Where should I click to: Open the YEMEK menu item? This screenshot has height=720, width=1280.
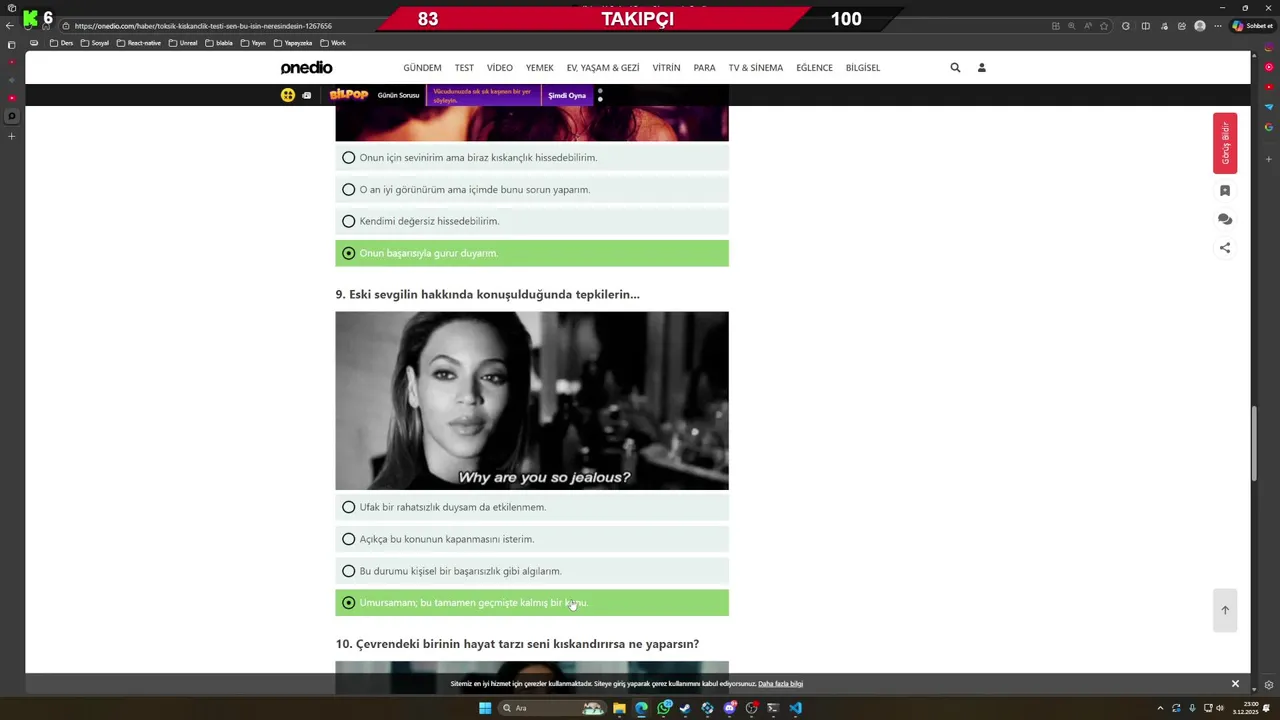pos(540,68)
